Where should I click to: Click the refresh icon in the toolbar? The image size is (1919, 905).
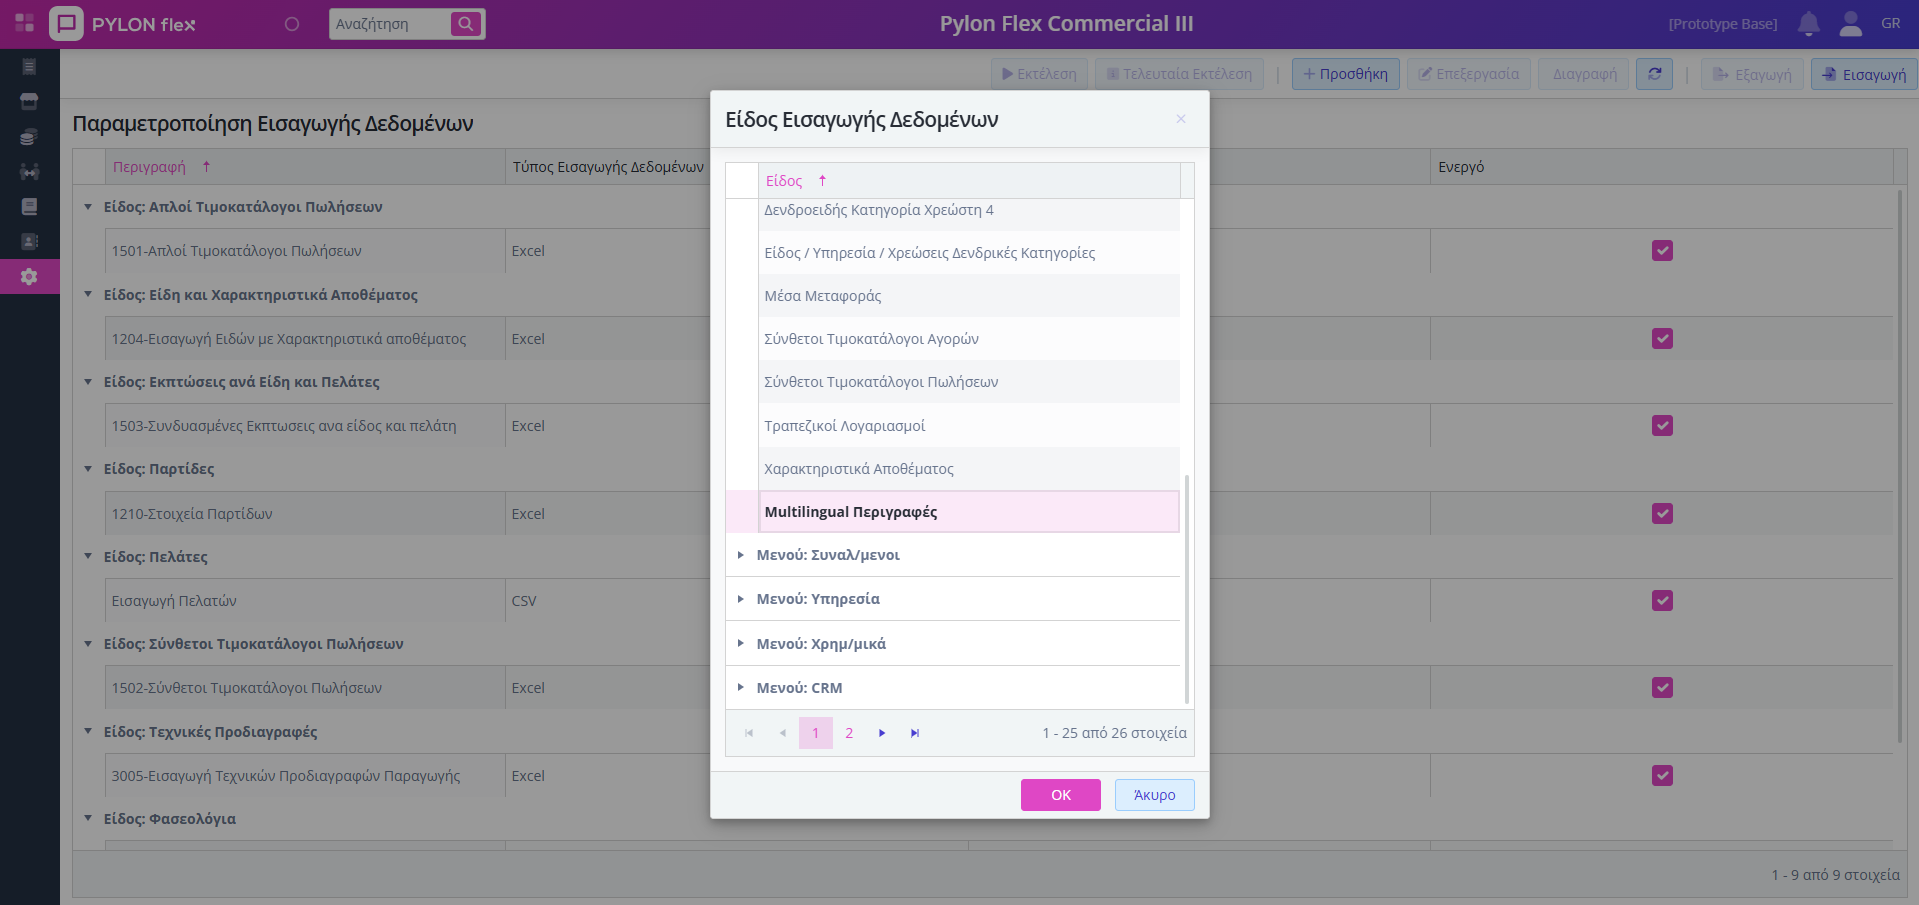pyautogui.click(x=1654, y=74)
